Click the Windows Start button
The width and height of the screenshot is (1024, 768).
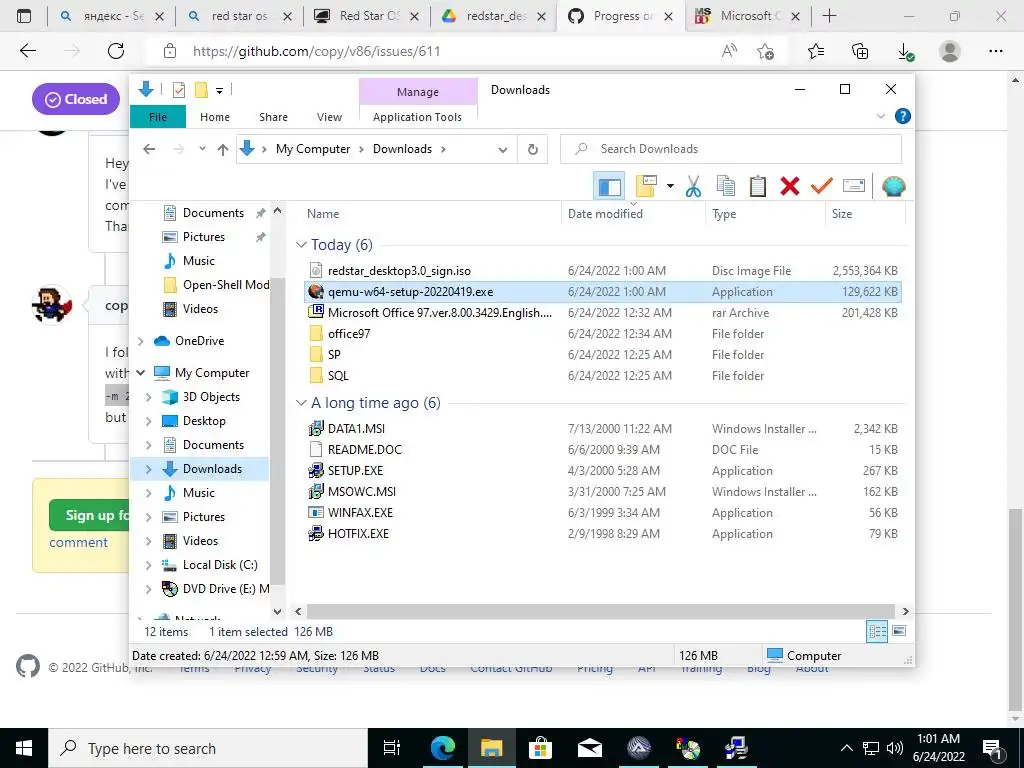(24, 748)
